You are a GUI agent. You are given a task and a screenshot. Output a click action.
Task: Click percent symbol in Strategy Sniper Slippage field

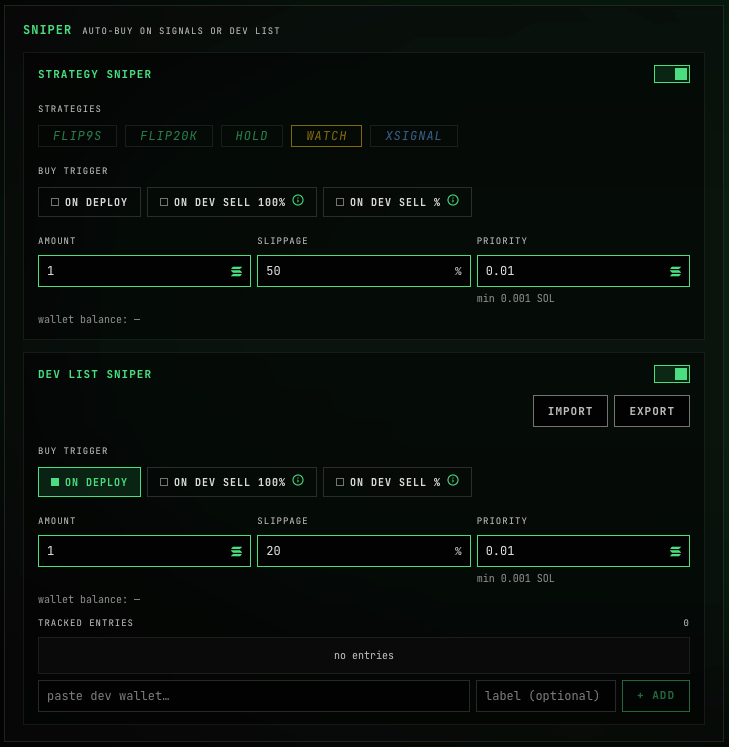coord(458,271)
